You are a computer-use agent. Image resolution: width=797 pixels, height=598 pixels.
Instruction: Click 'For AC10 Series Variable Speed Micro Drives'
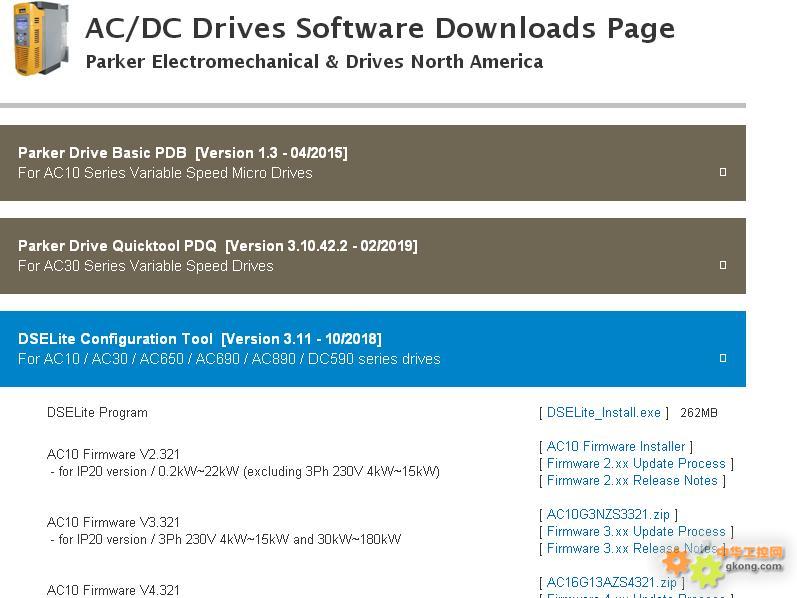click(x=165, y=173)
